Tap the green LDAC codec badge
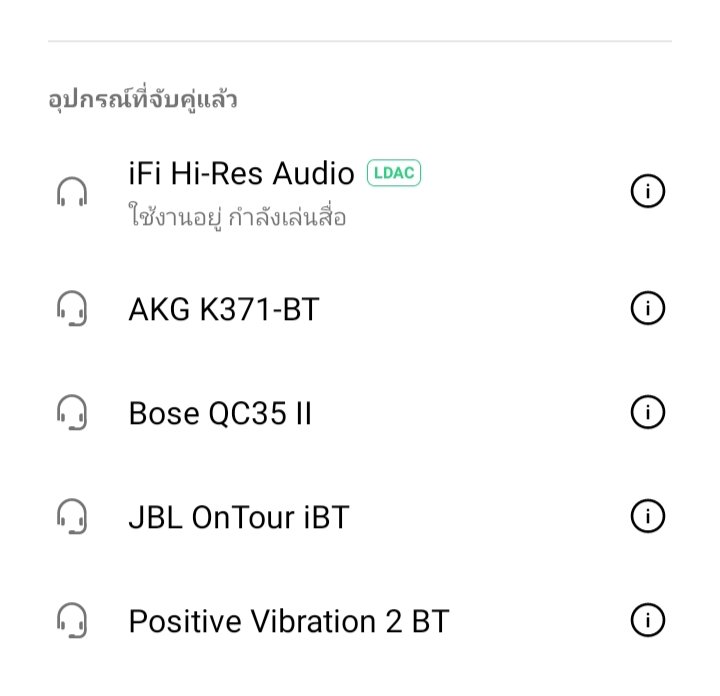Viewport: 720px width, 696px height. [394, 173]
